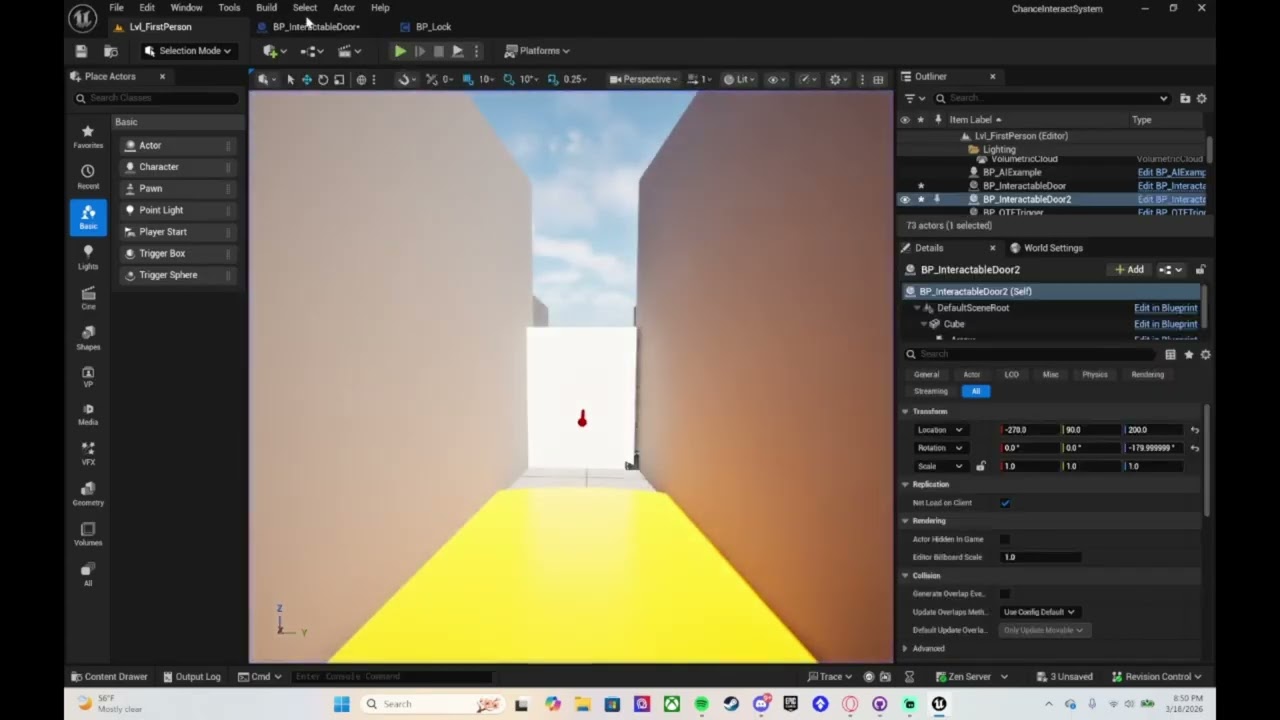Select the Recent category in Place Actors

click(x=88, y=177)
